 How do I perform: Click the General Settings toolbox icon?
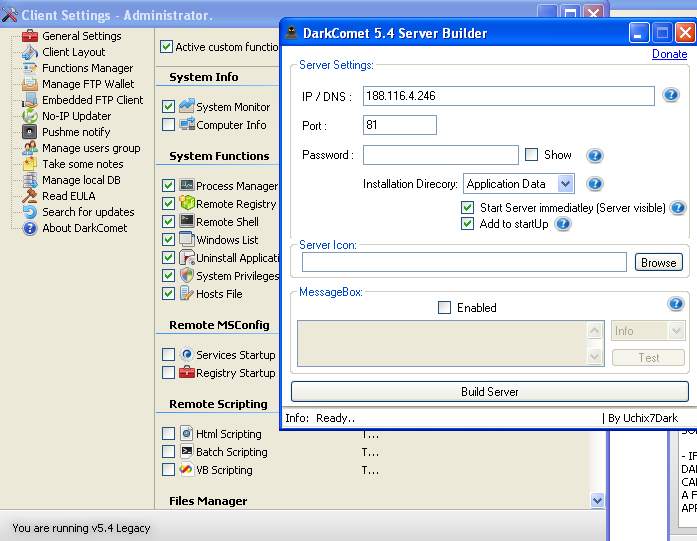(30, 36)
